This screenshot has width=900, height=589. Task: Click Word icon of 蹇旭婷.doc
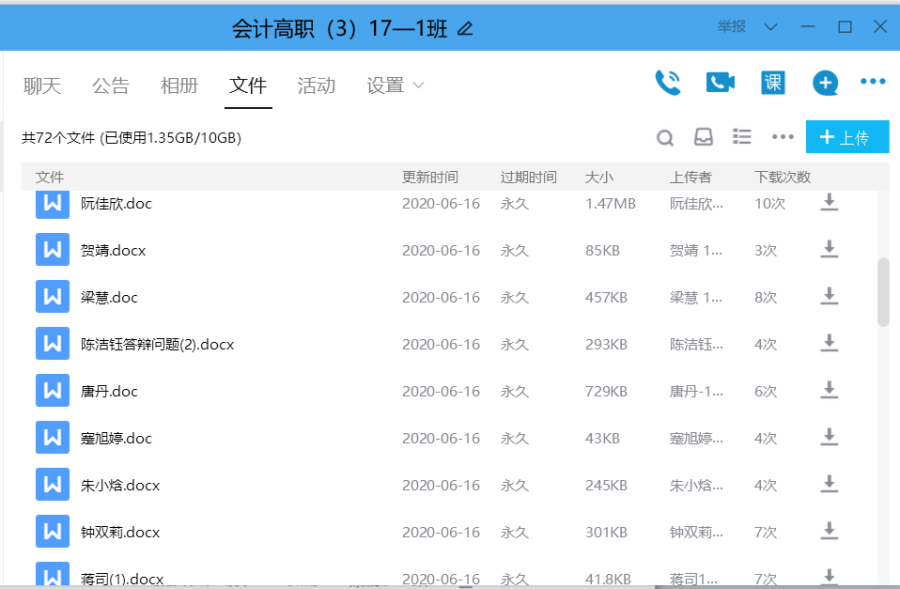coord(52,438)
